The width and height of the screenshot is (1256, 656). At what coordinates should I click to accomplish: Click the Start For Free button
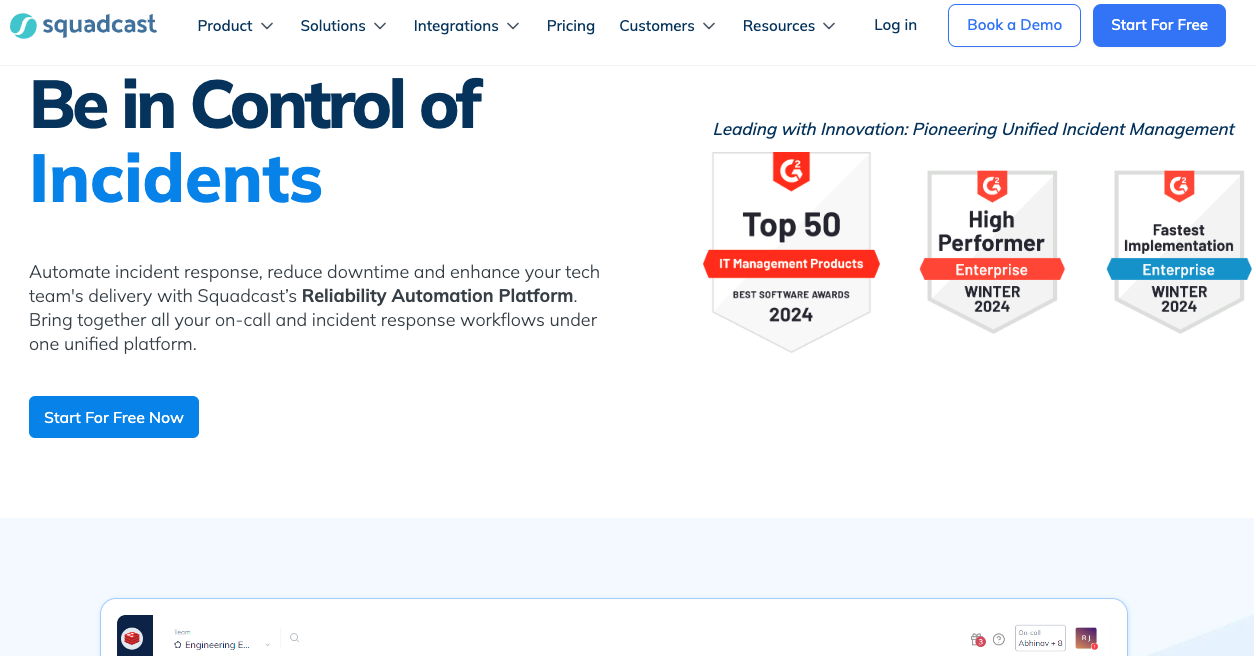click(1159, 25)
